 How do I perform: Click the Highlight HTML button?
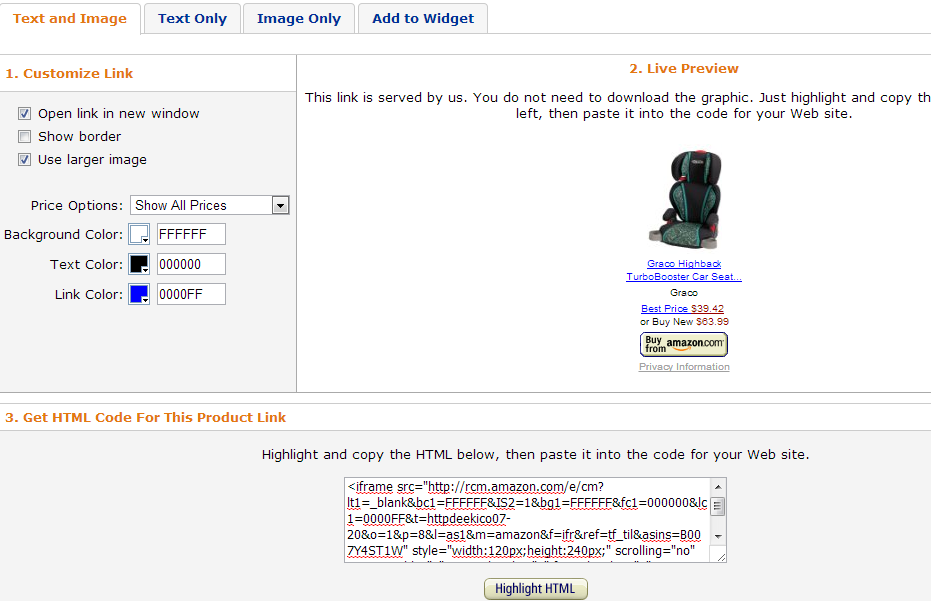536,589
